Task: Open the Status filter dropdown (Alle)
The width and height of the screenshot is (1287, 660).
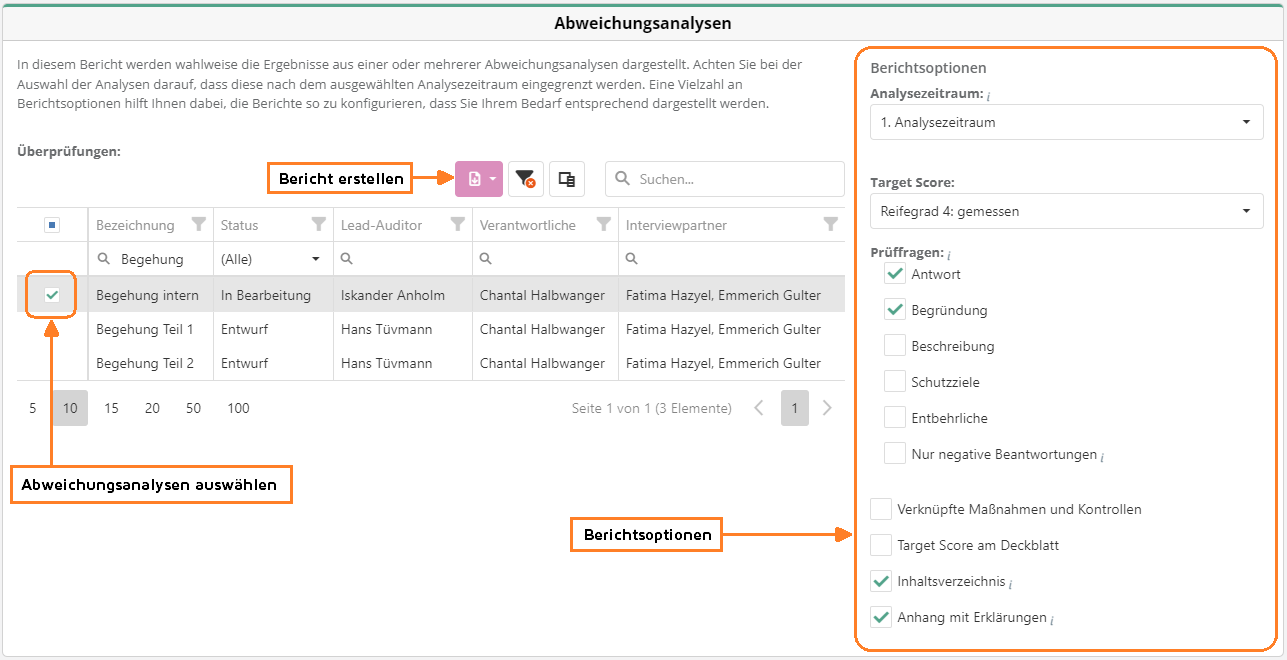Action: point(272,259)
